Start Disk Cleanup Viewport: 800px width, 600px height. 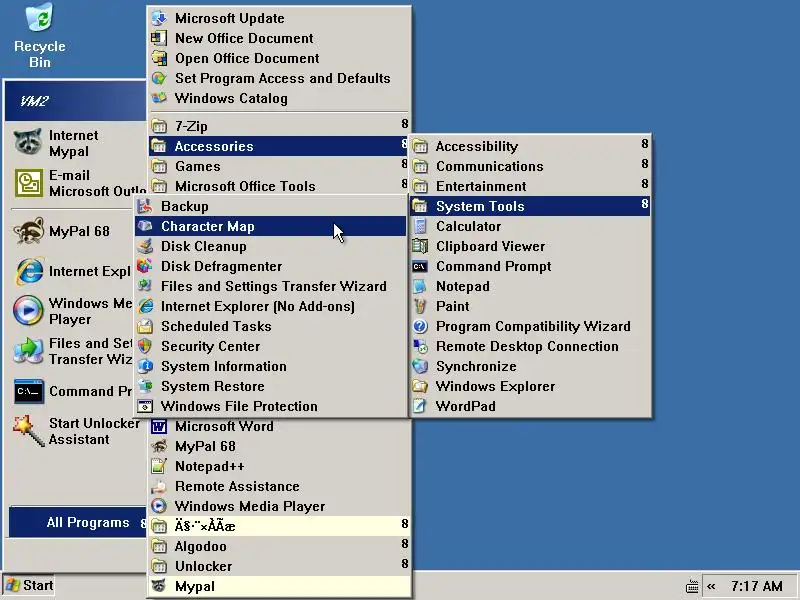click(x=270, y=246)
